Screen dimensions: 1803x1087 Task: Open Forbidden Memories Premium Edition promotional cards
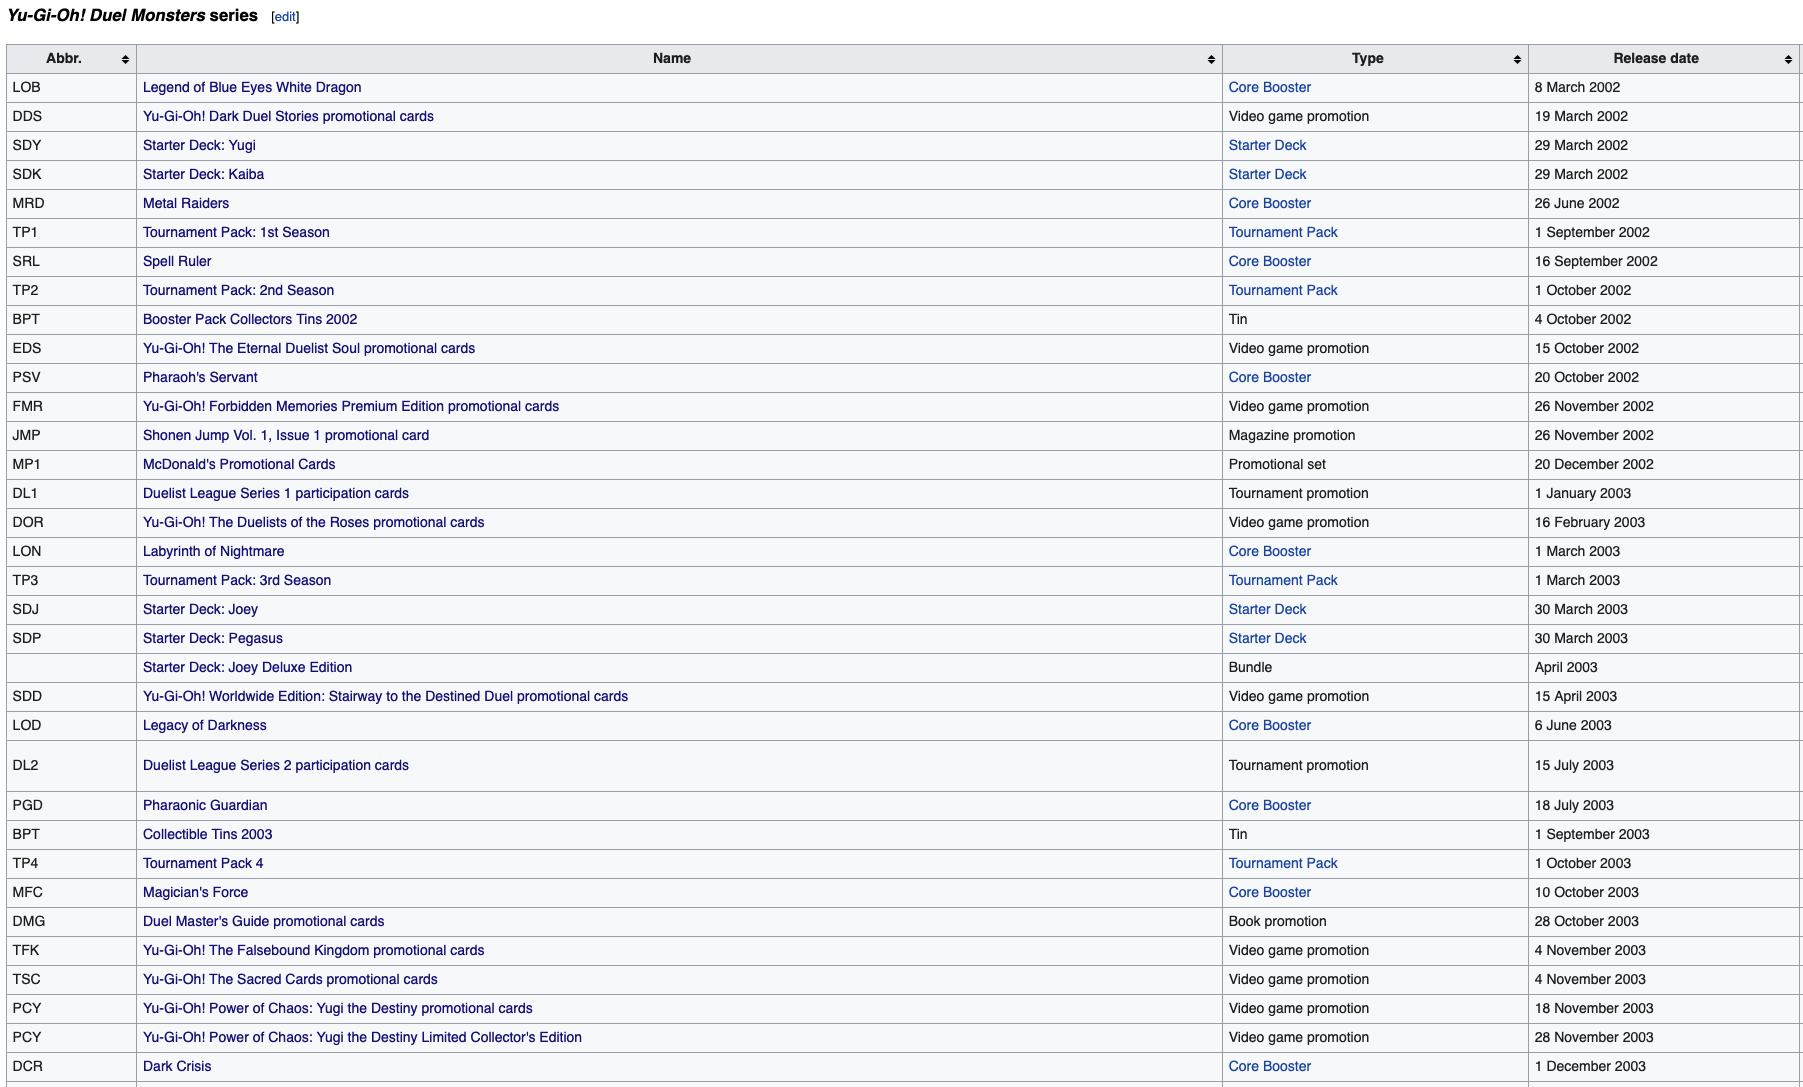(351, 407)
